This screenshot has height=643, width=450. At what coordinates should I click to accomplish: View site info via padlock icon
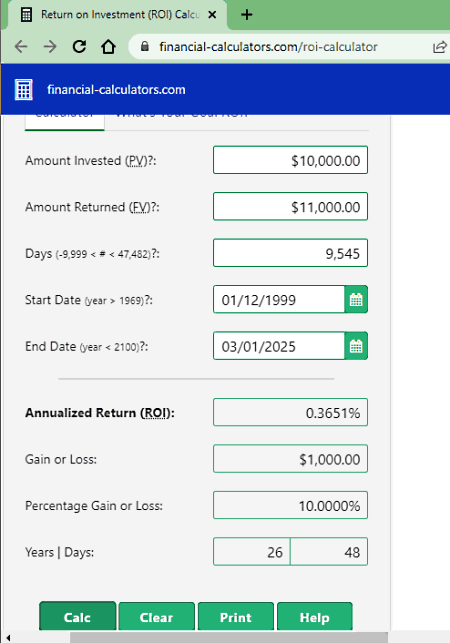[144, 46]
